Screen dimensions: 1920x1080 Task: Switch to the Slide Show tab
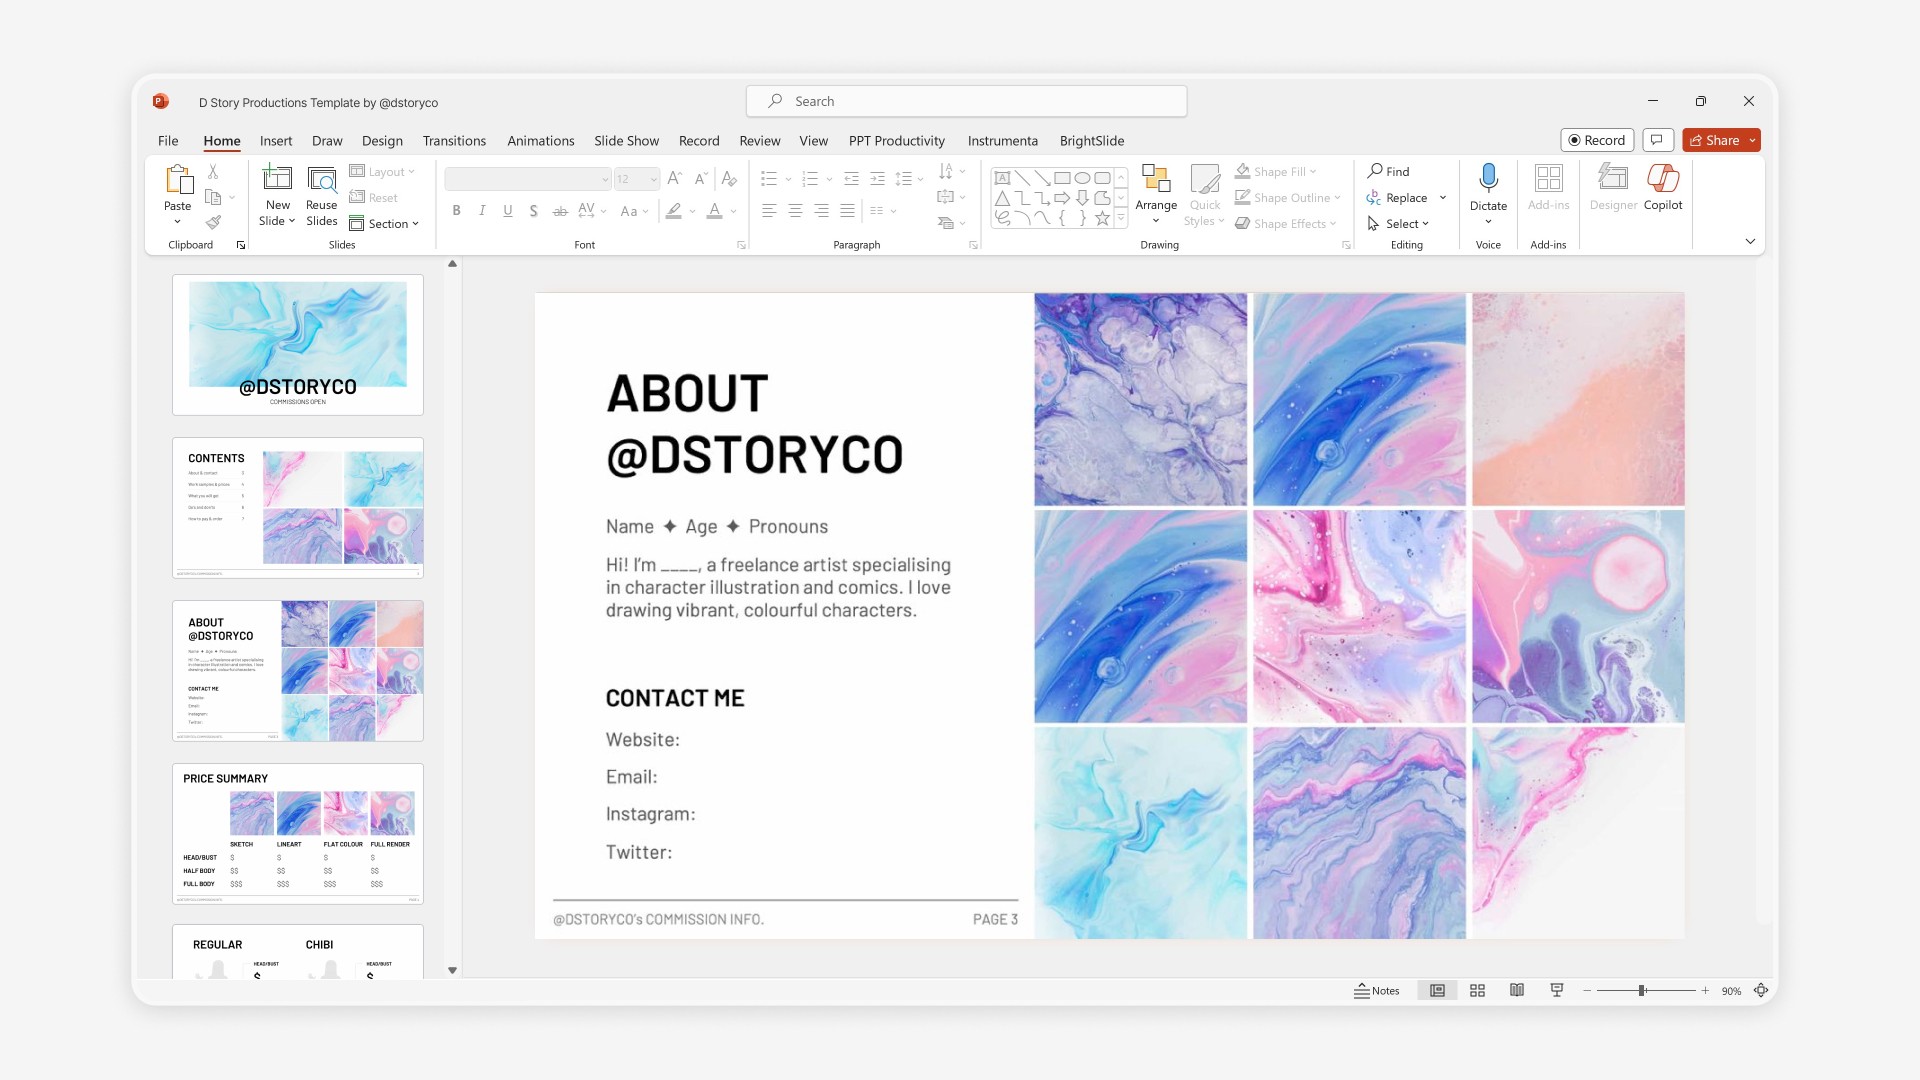click(x=626, y=141)
